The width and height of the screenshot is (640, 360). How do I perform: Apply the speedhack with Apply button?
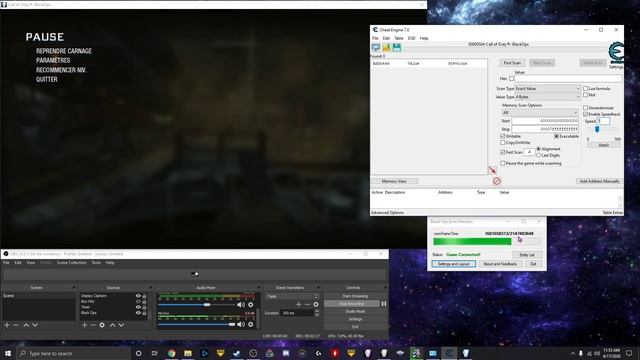coord(604,145)
